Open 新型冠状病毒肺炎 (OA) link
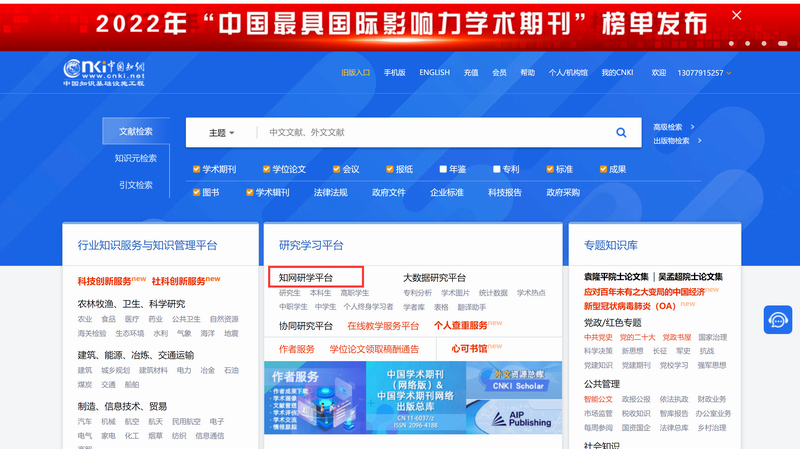 click(630, 306)
